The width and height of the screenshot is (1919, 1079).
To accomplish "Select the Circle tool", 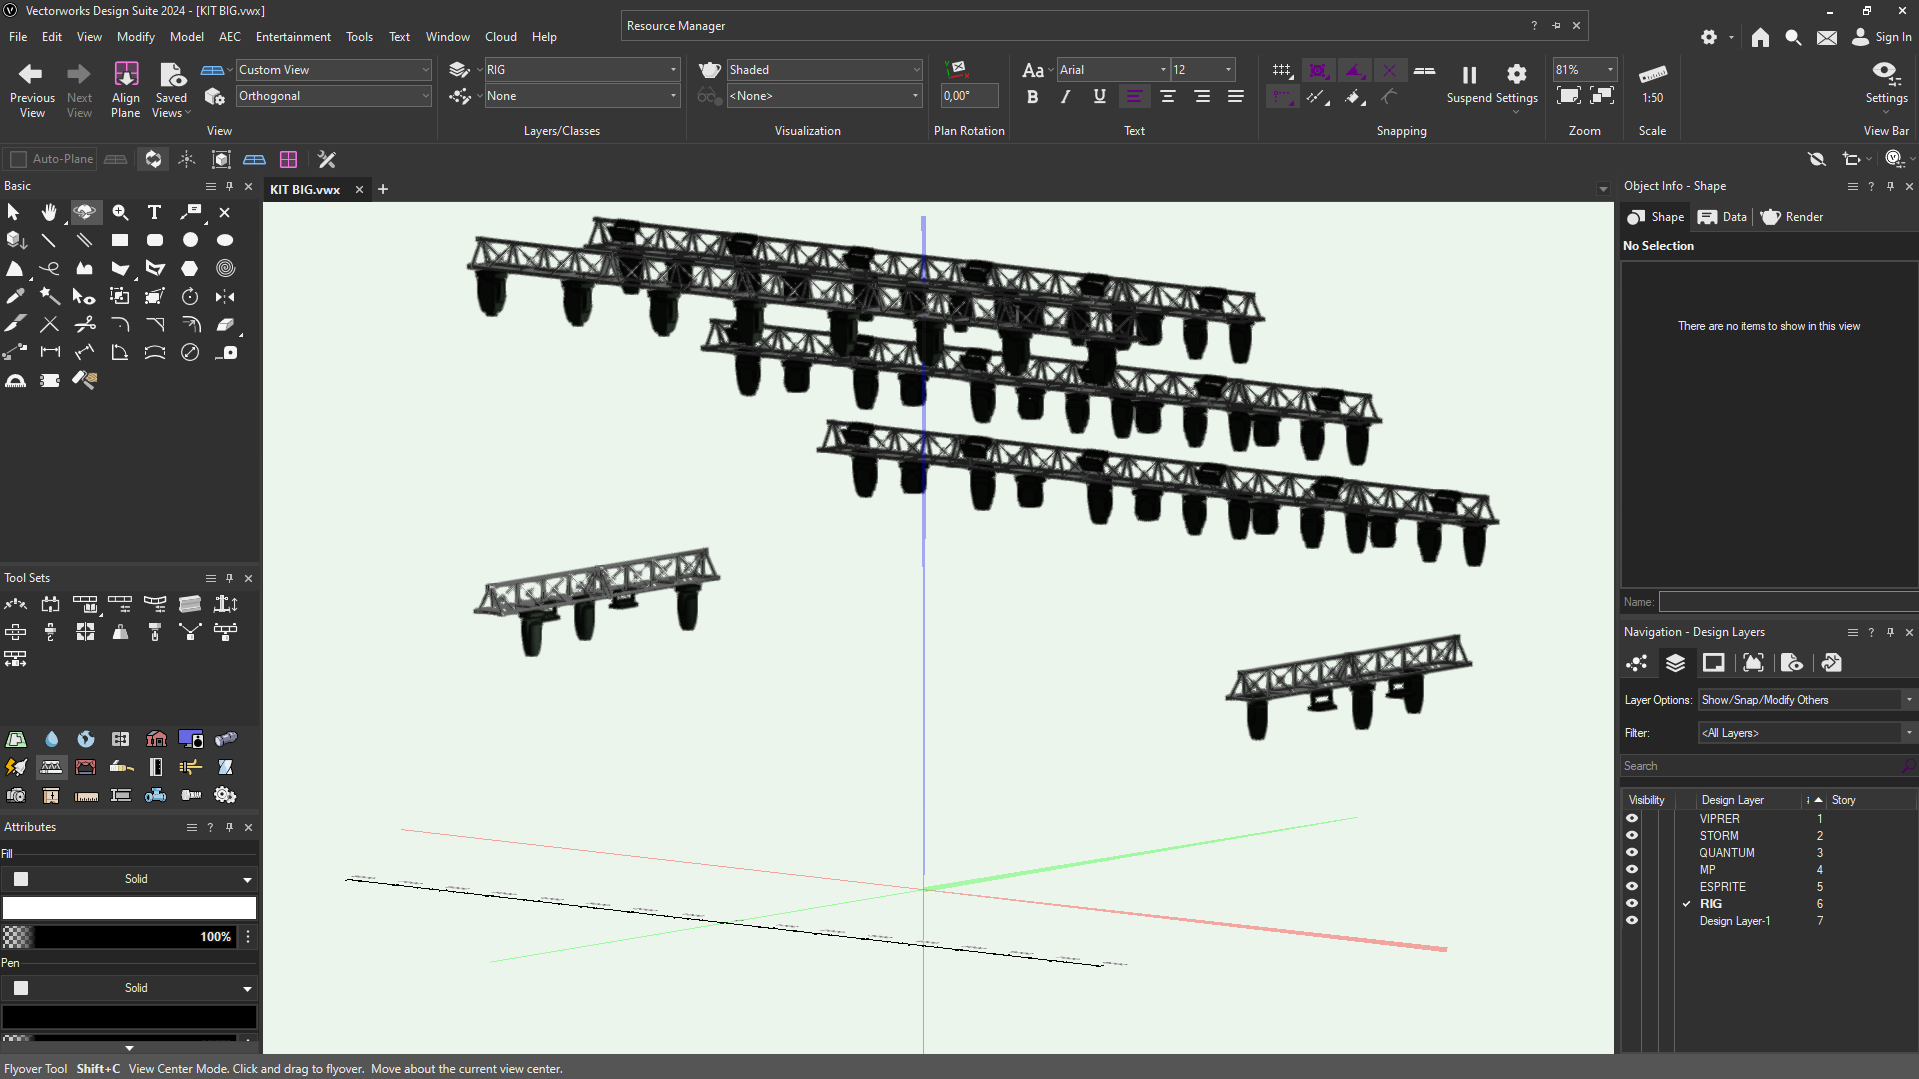I will pos(190,240).
